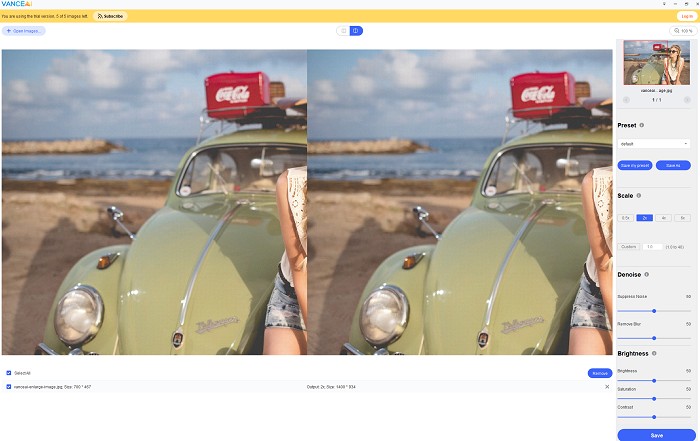Open images with Open Images button
Screen dimensions: 700x441
pyautogui.click(x=24, y=31)
